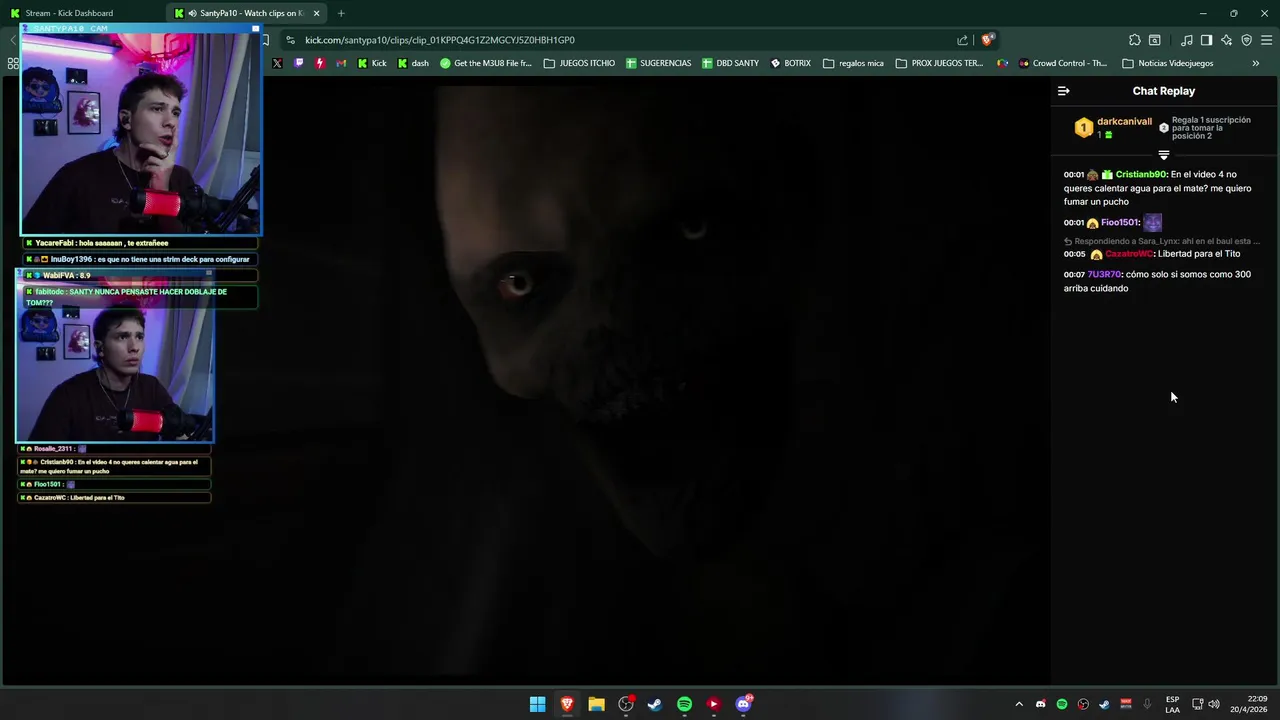Click username Cristianb90 in chat replay
Viewport: 1280px width, 720px height.
(x=1141, y=174)
